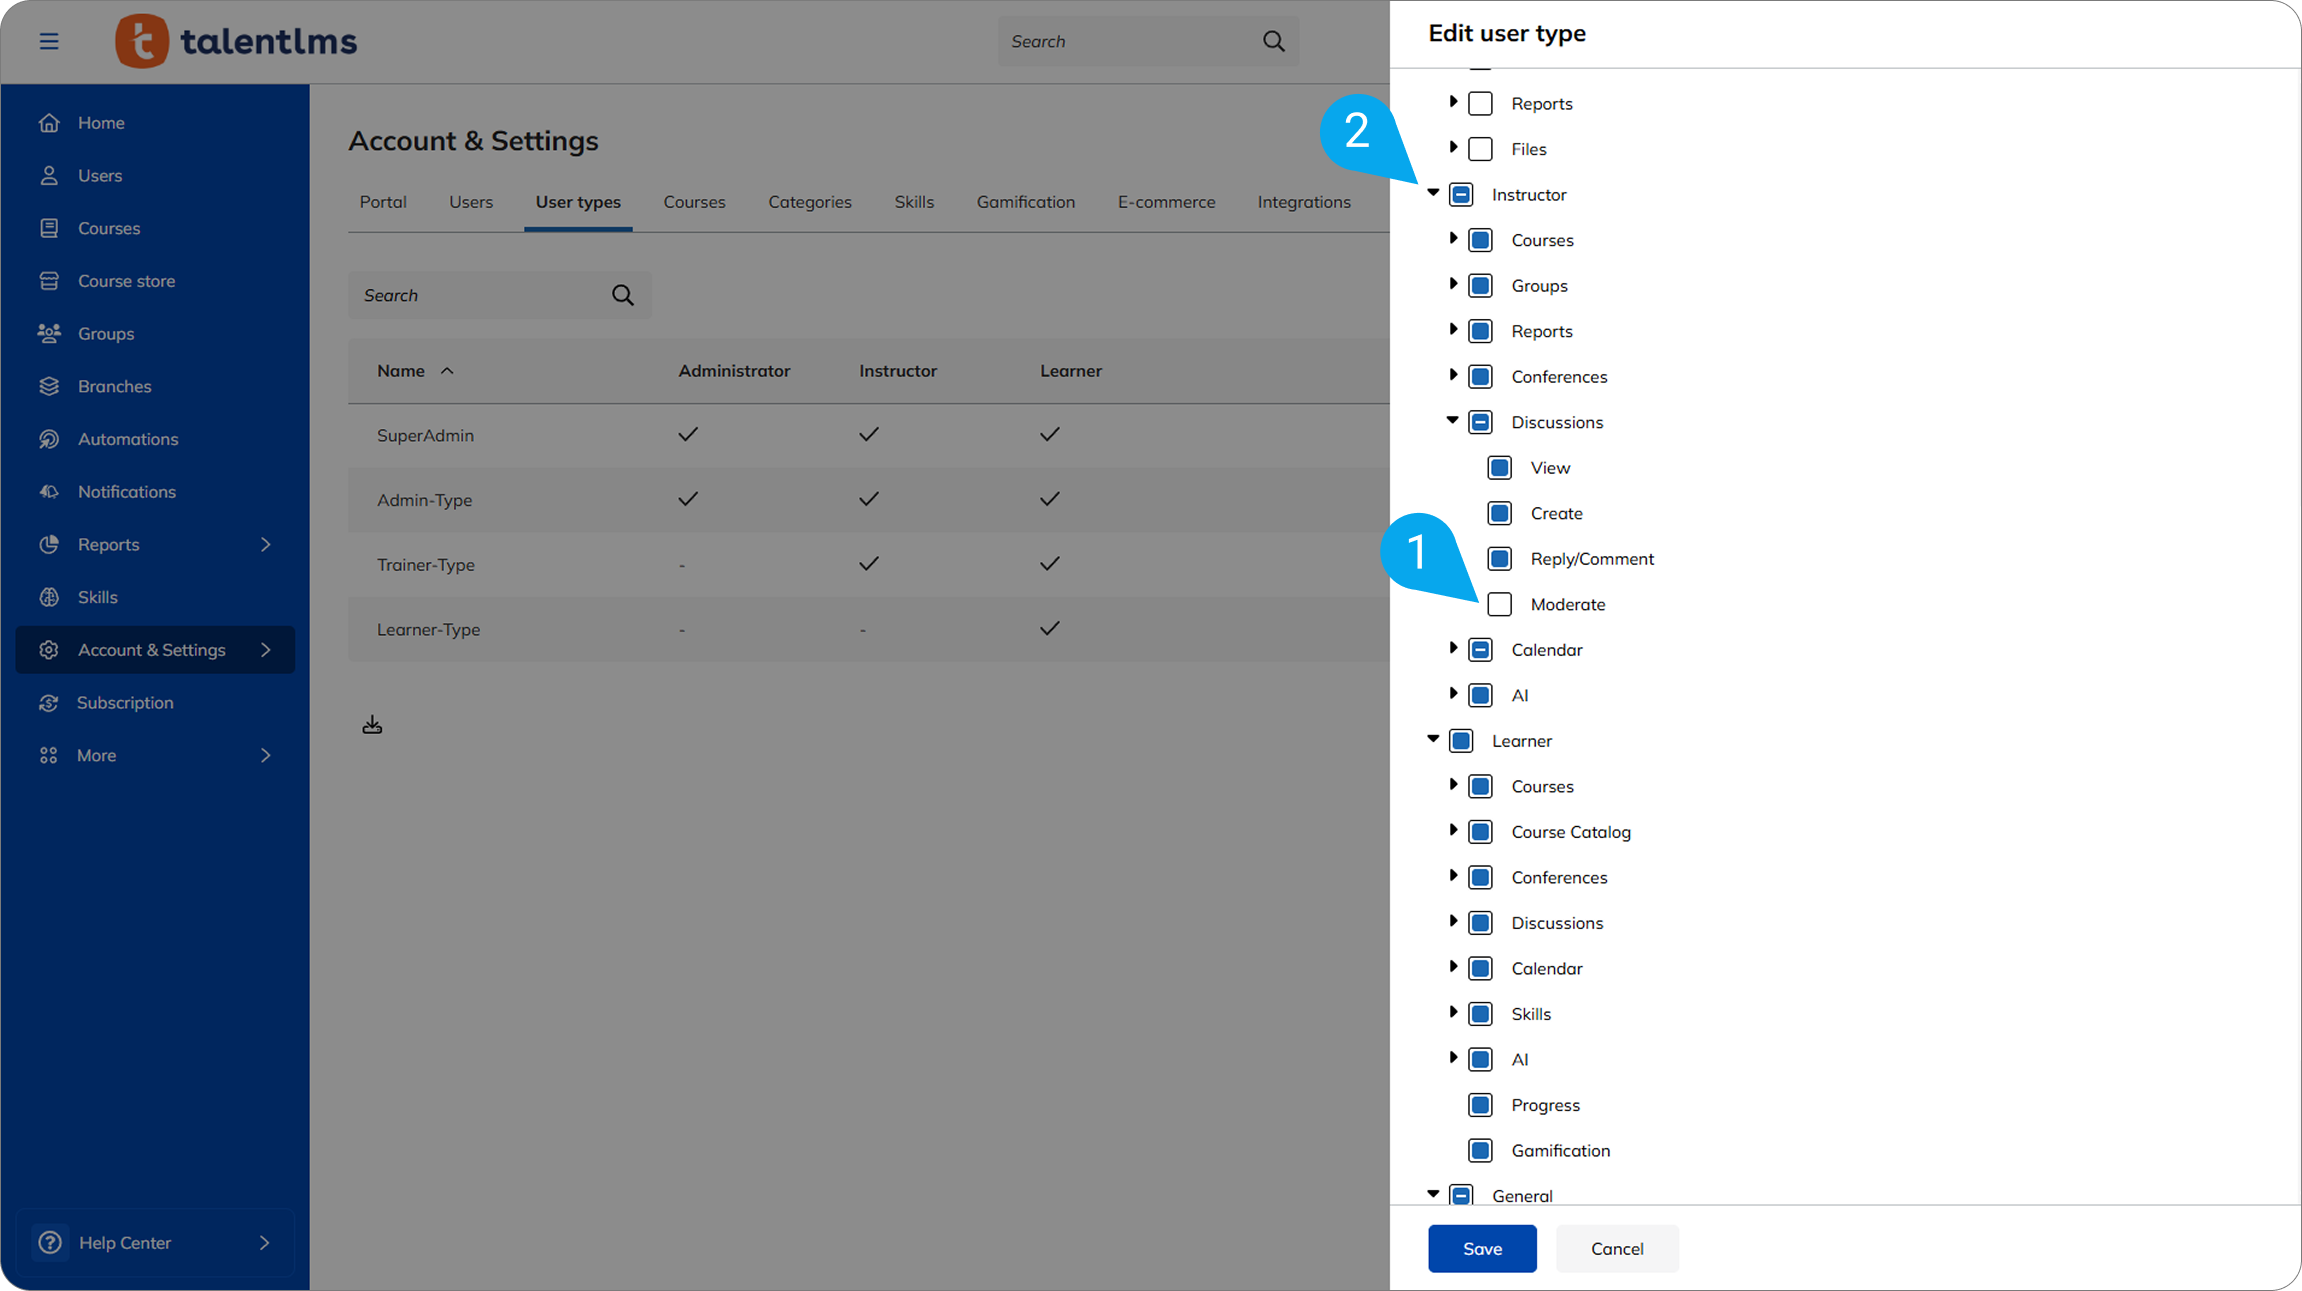Click the user types search magnifier

[x=622, y=295]
